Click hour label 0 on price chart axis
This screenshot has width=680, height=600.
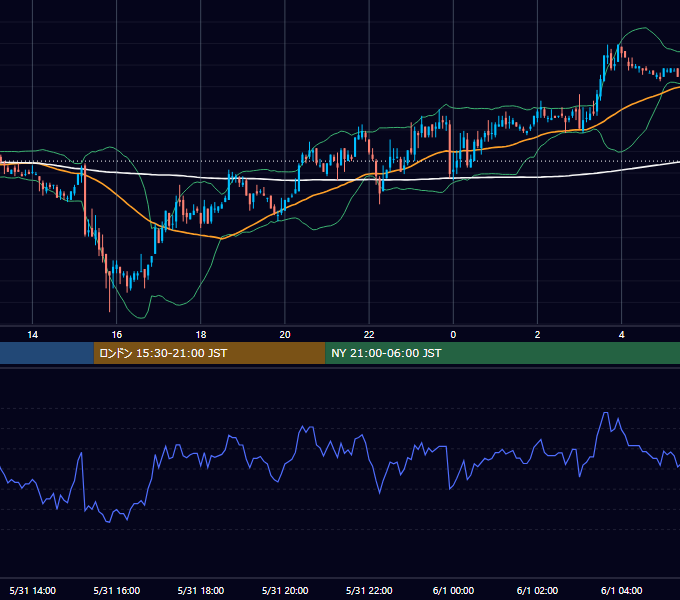click(453, 335)
